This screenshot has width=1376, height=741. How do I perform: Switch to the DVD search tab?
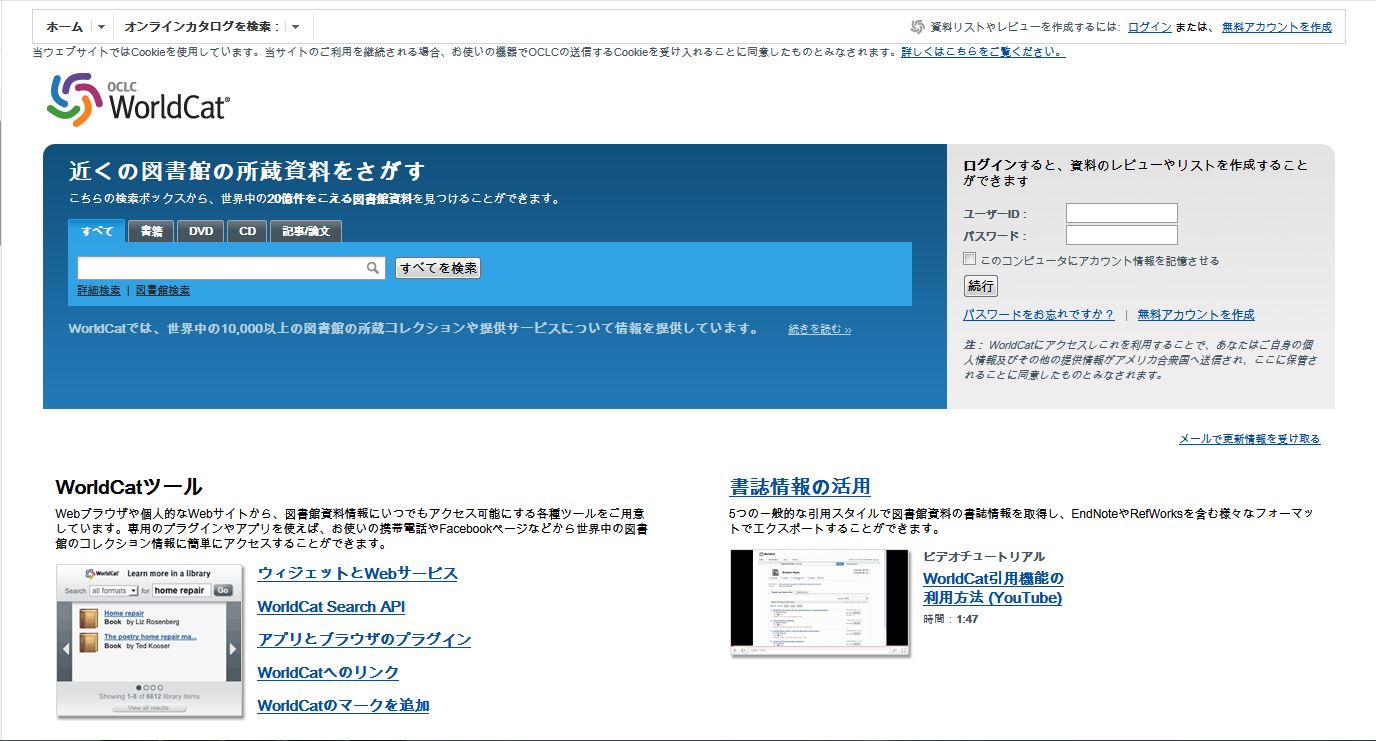(x=201, y=232)
